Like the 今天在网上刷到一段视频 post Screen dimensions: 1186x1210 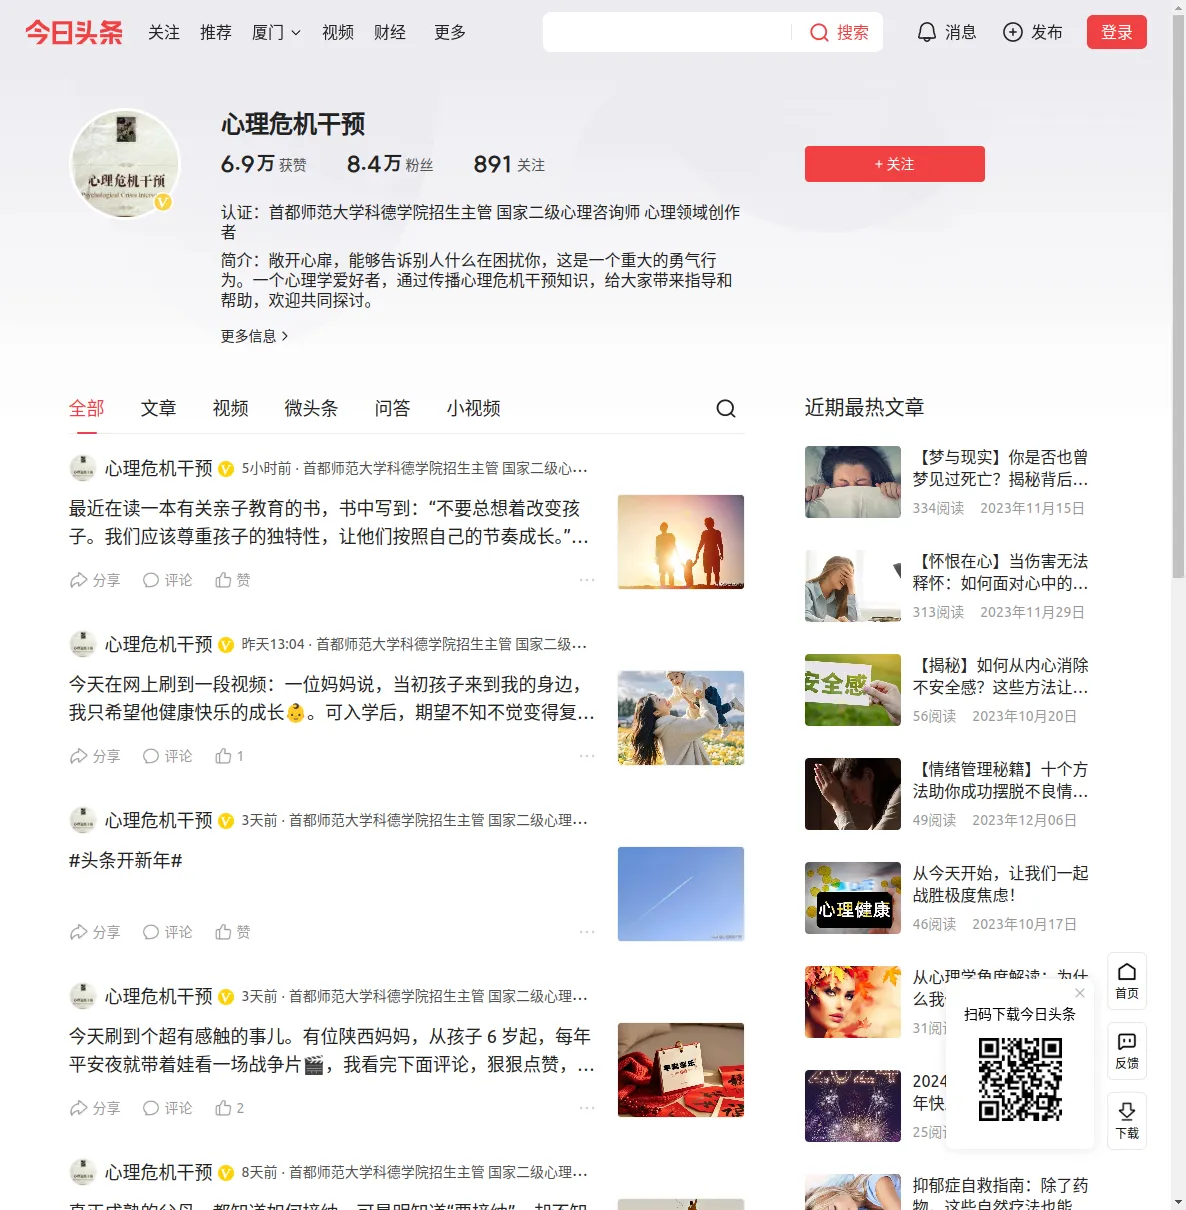pos(229,756)
